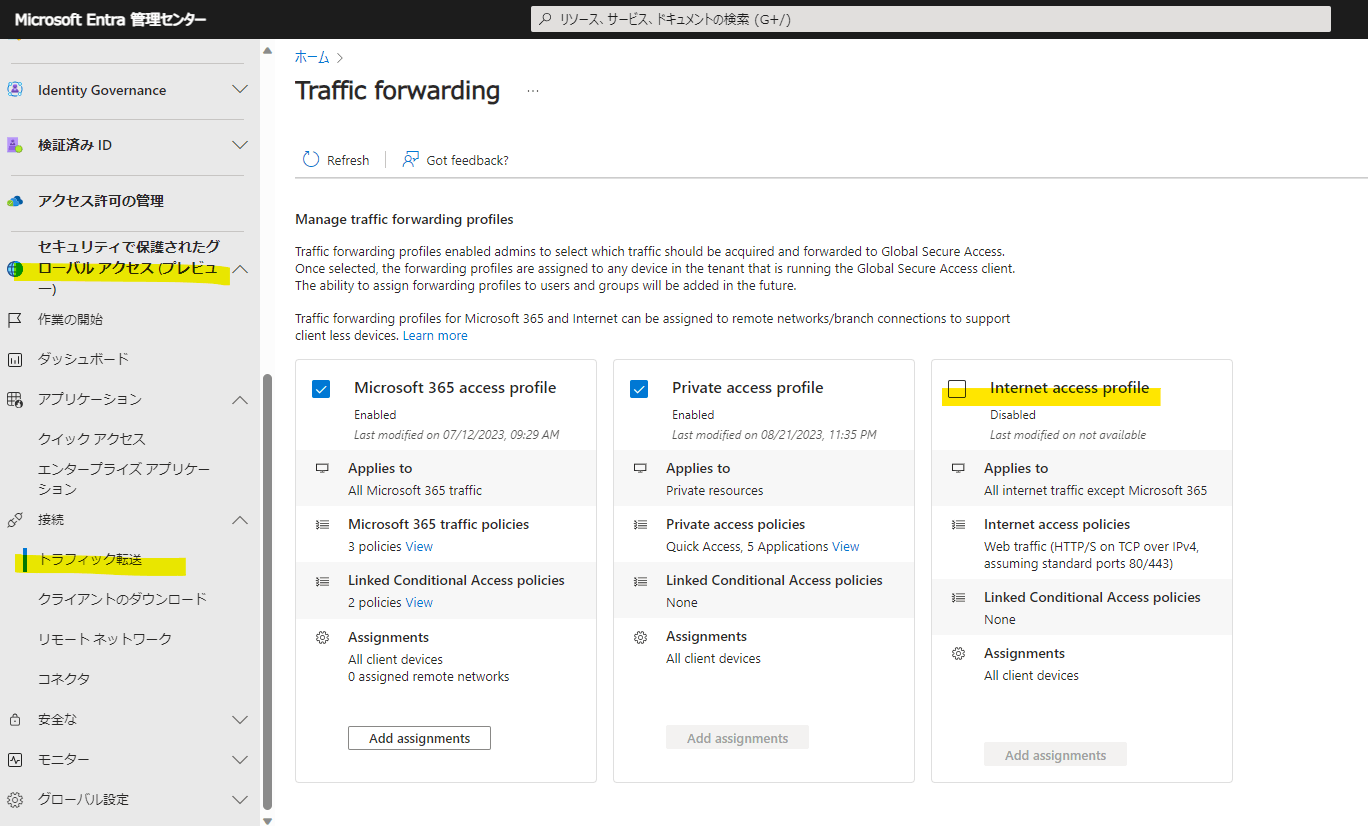Collapse the 接続 section chevron

(x=240, y=520)
